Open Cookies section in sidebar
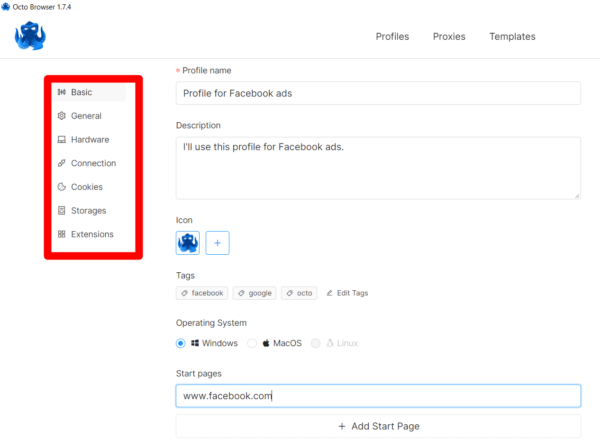Viewport: 600px width, 447px height. pos(86,187)
